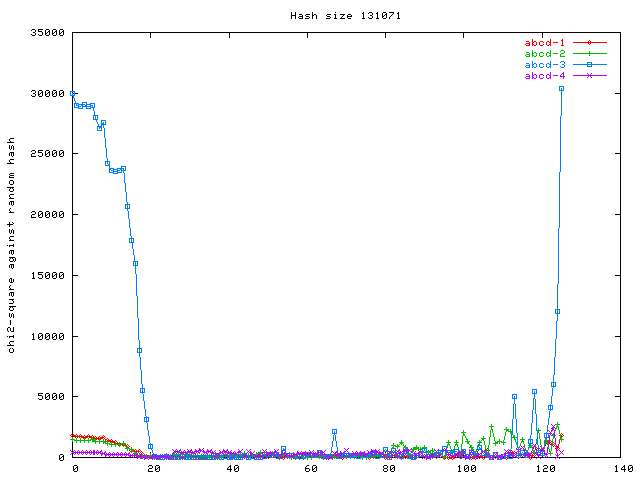Click the y-axis value 15000
The height and width of the screenshot is (480, 640).
click(47, 276)
